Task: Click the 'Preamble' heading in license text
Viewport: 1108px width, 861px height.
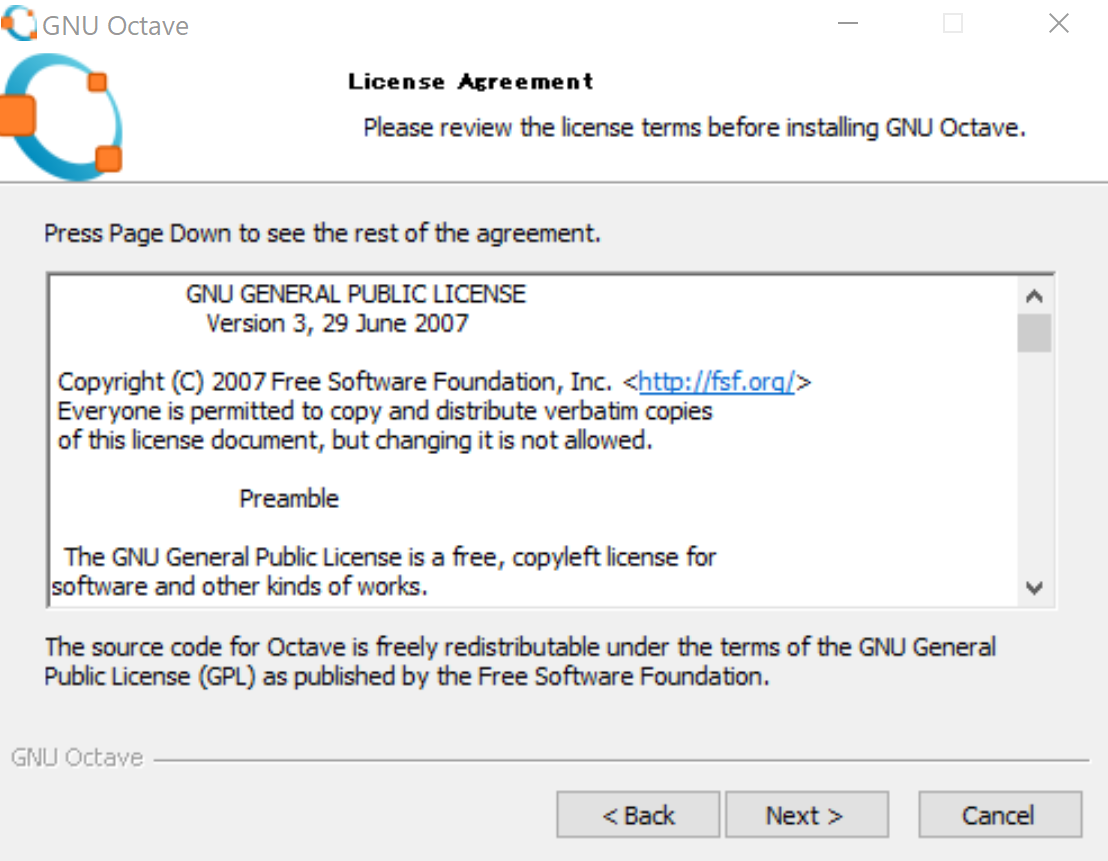Action: pyautogui.click(x=289, y=498)
